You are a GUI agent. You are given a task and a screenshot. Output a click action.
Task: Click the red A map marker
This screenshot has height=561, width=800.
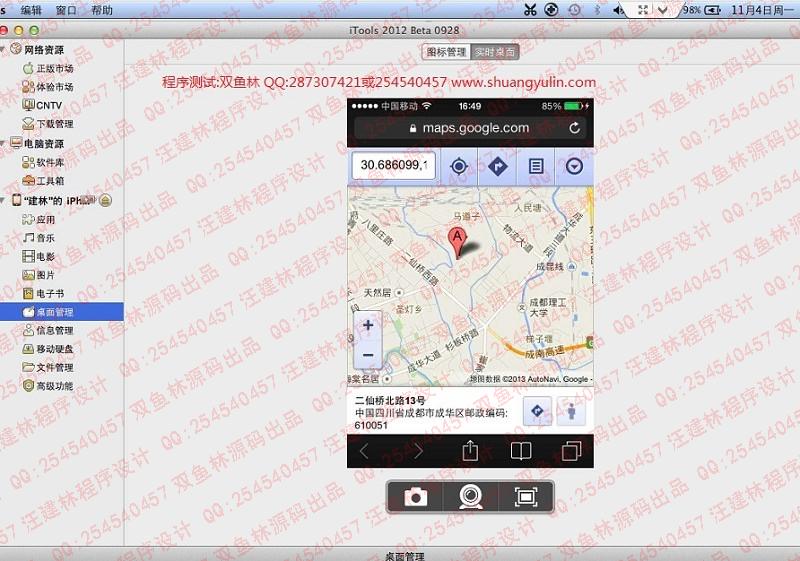tap(457, 242)
